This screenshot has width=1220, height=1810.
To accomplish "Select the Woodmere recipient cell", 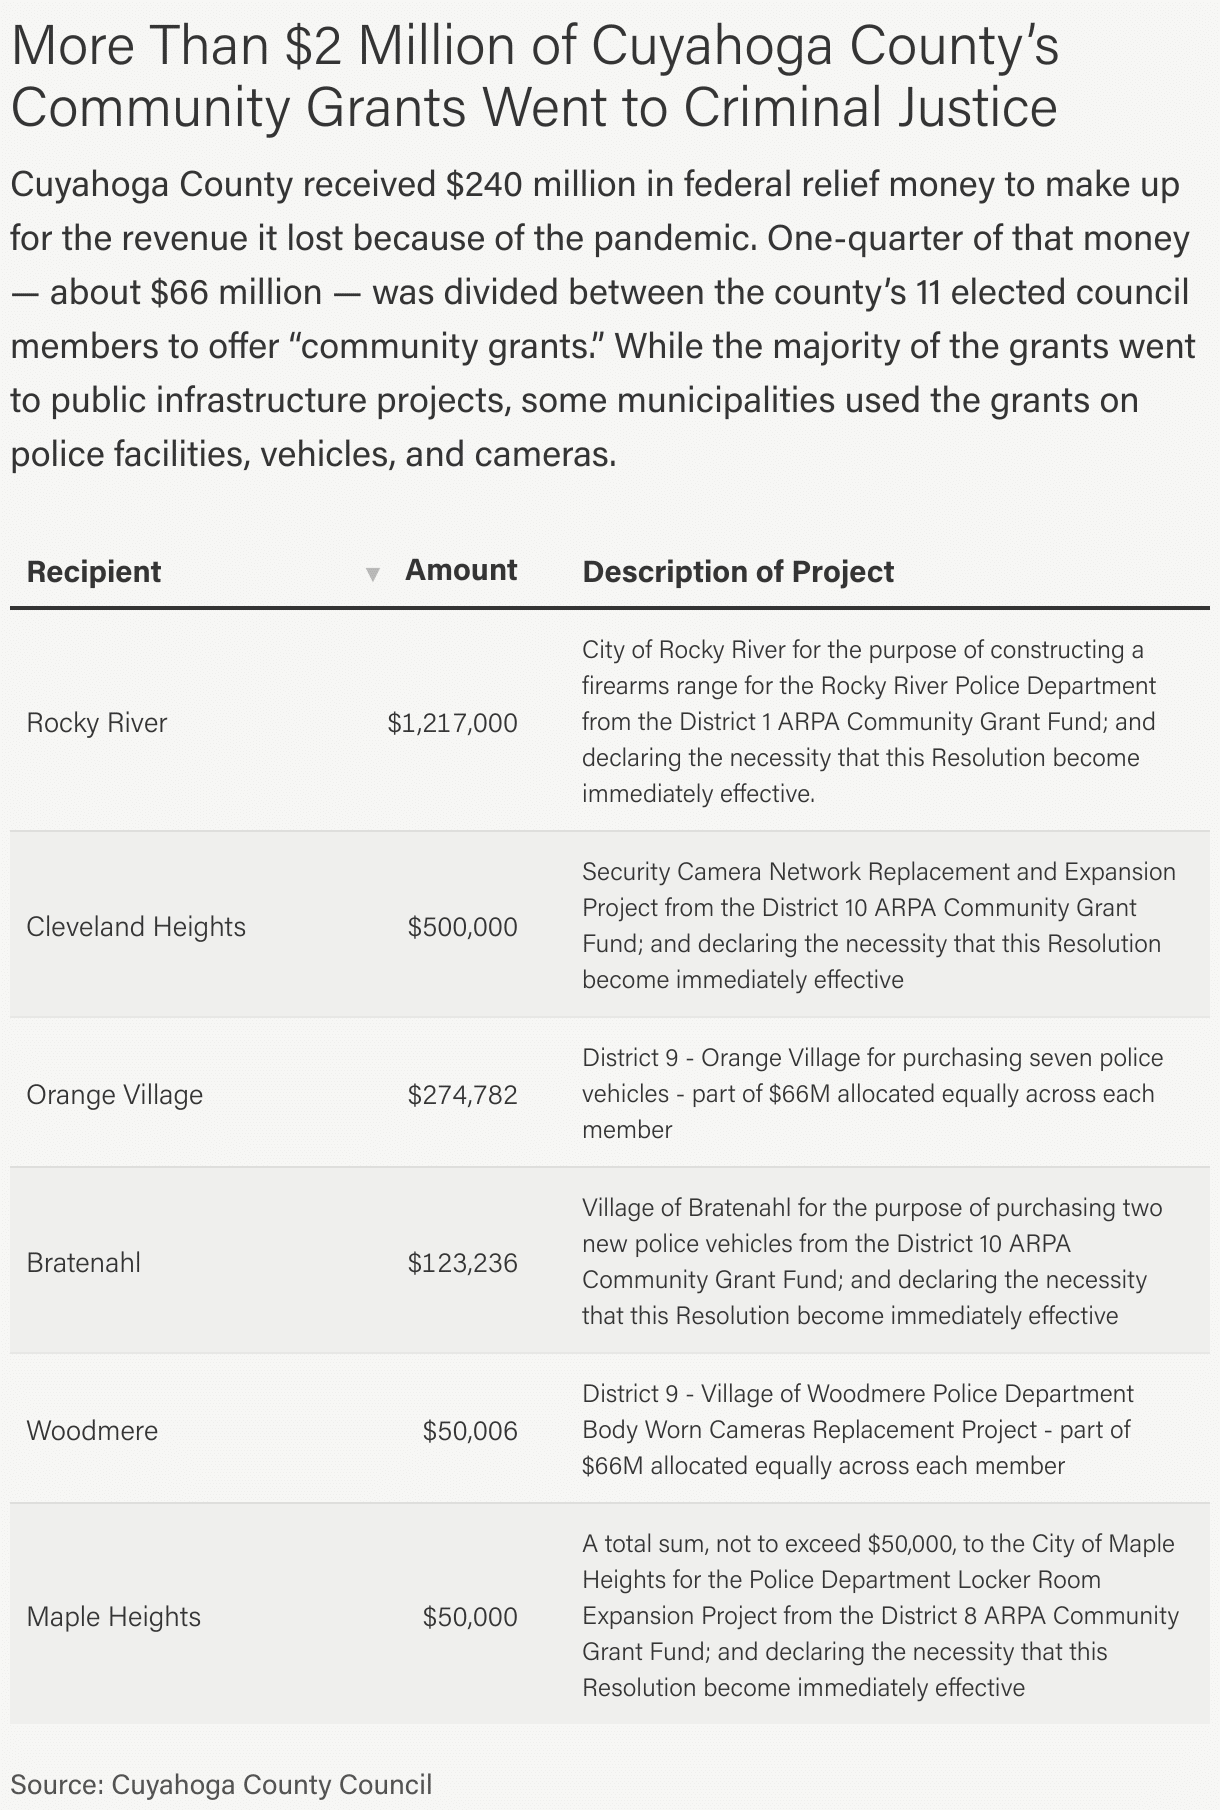I will [92, 1431].
